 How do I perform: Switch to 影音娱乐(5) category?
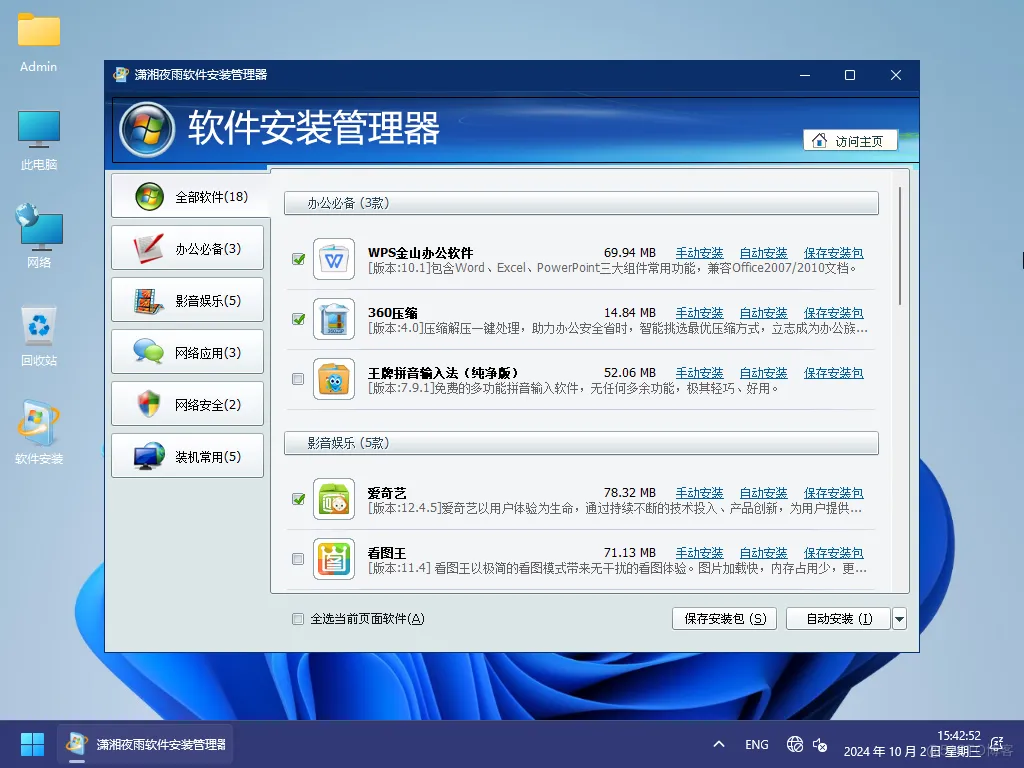(187, 300)
